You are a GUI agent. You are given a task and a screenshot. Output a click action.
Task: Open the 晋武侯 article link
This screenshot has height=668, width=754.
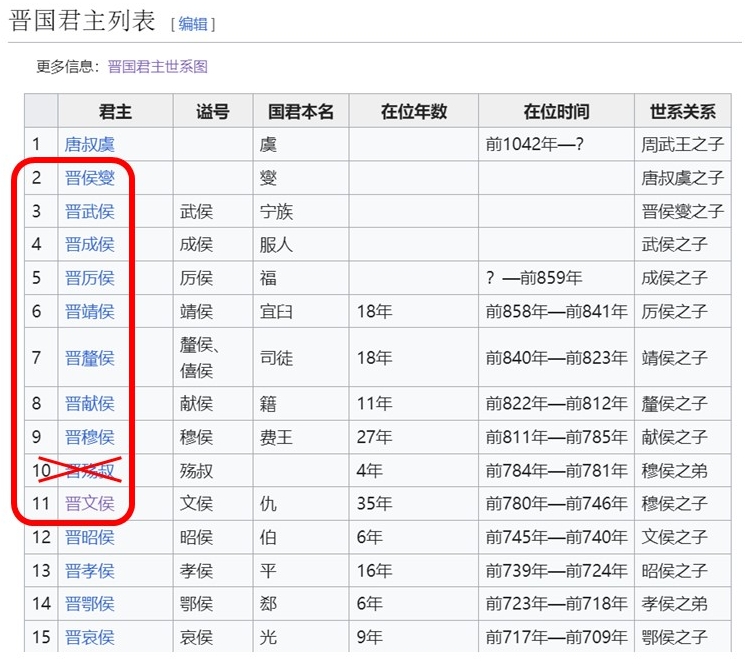[90, 211]
